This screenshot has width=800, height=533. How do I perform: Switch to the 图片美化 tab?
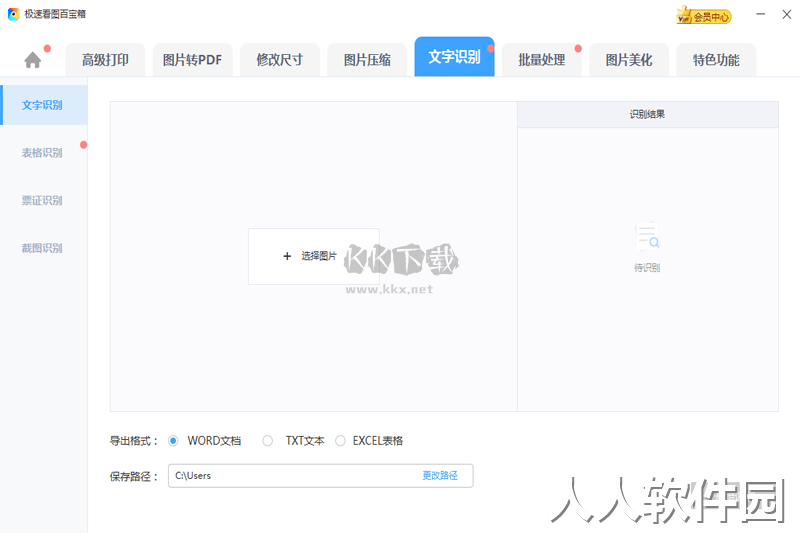coord(629,60)
